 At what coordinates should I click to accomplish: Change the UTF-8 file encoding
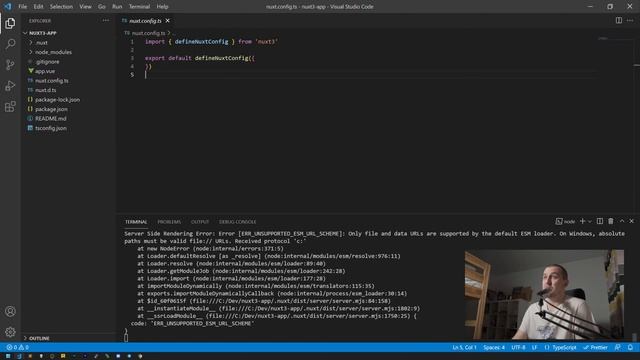(518, 347)
